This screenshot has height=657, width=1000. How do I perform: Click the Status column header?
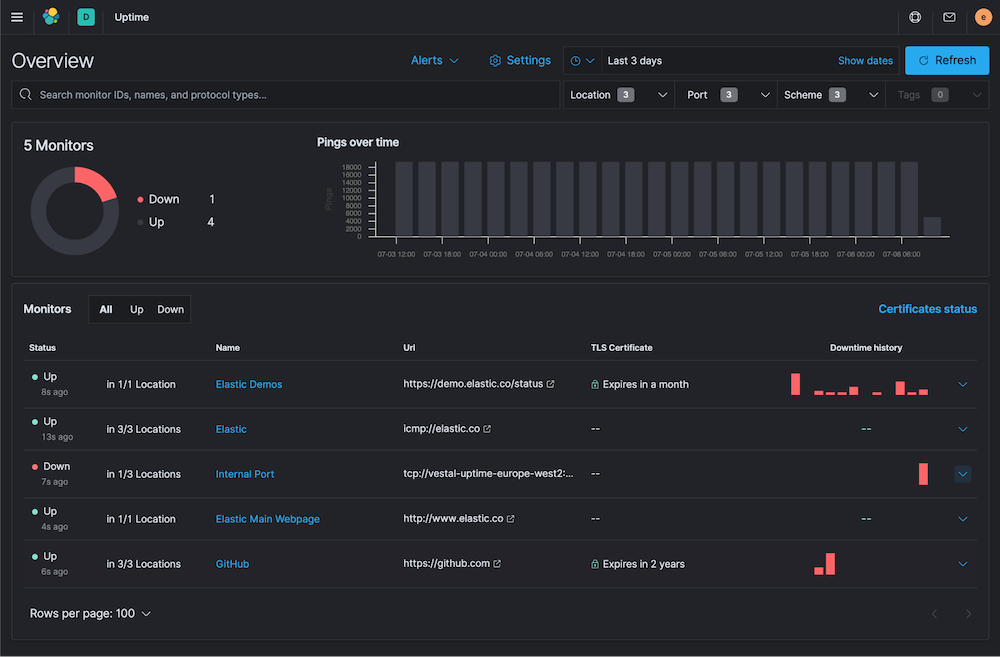42,348
